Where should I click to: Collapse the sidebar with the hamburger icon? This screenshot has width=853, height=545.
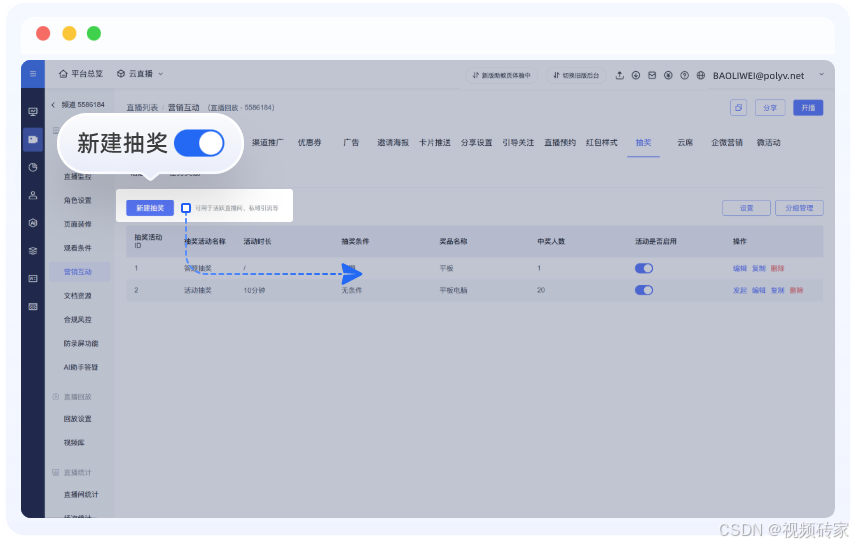coord(33,74)
